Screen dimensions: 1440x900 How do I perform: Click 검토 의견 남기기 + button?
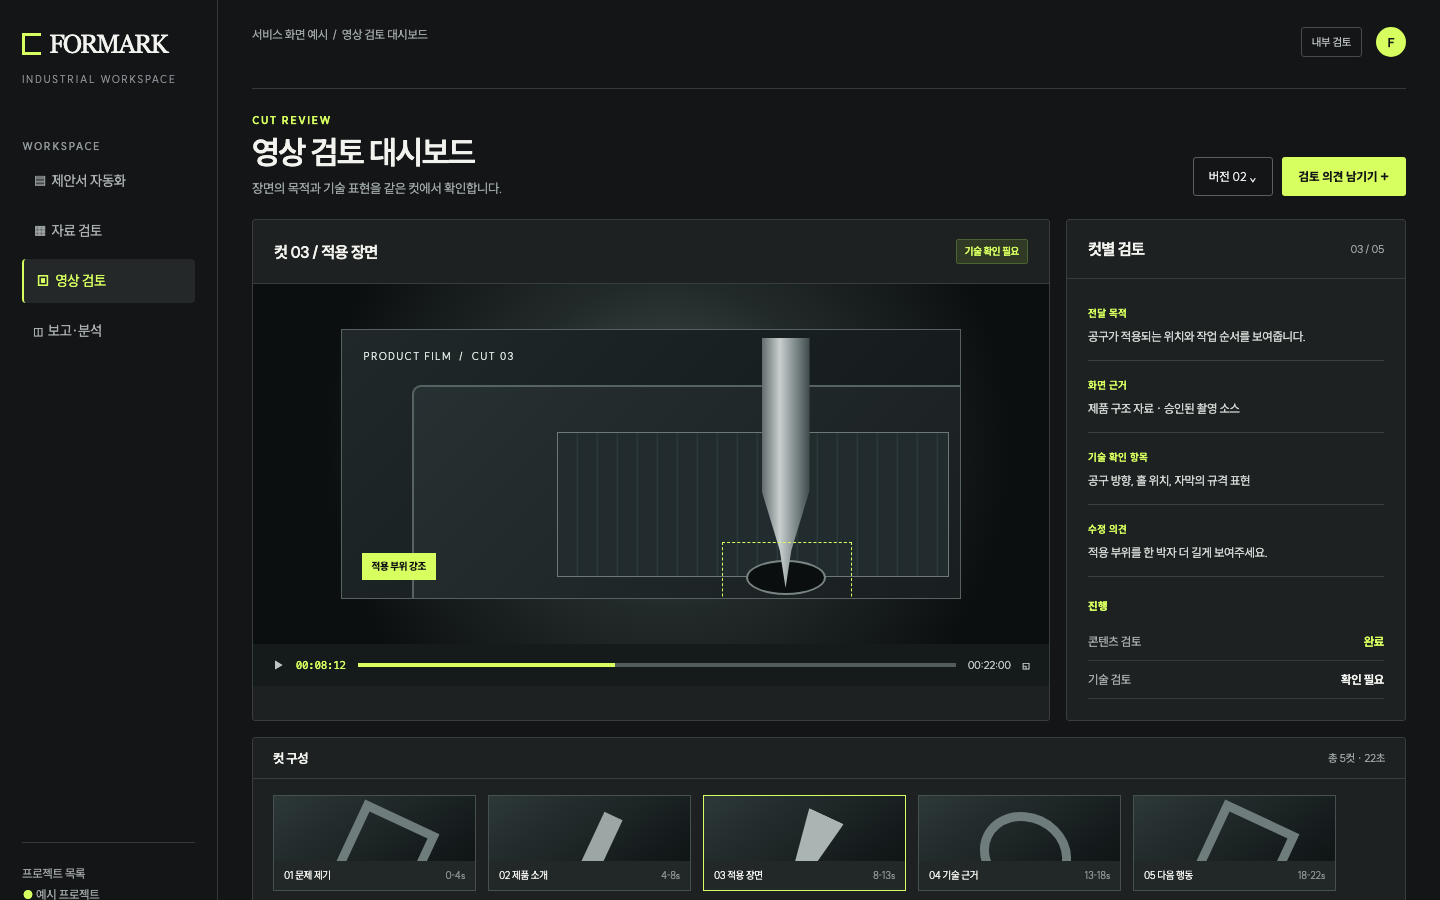(x=1343, y=177)
